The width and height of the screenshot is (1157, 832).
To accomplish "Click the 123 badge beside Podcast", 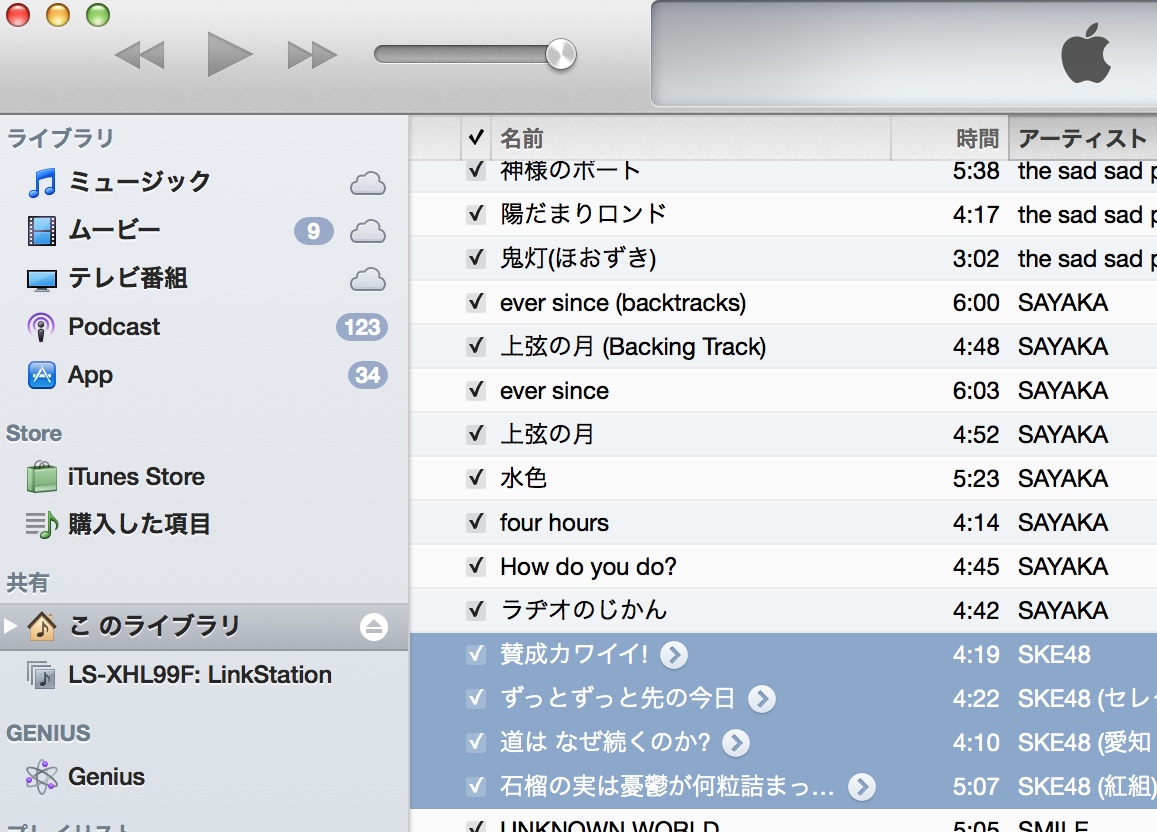I will pyautogui.click(x=362, y=327).
